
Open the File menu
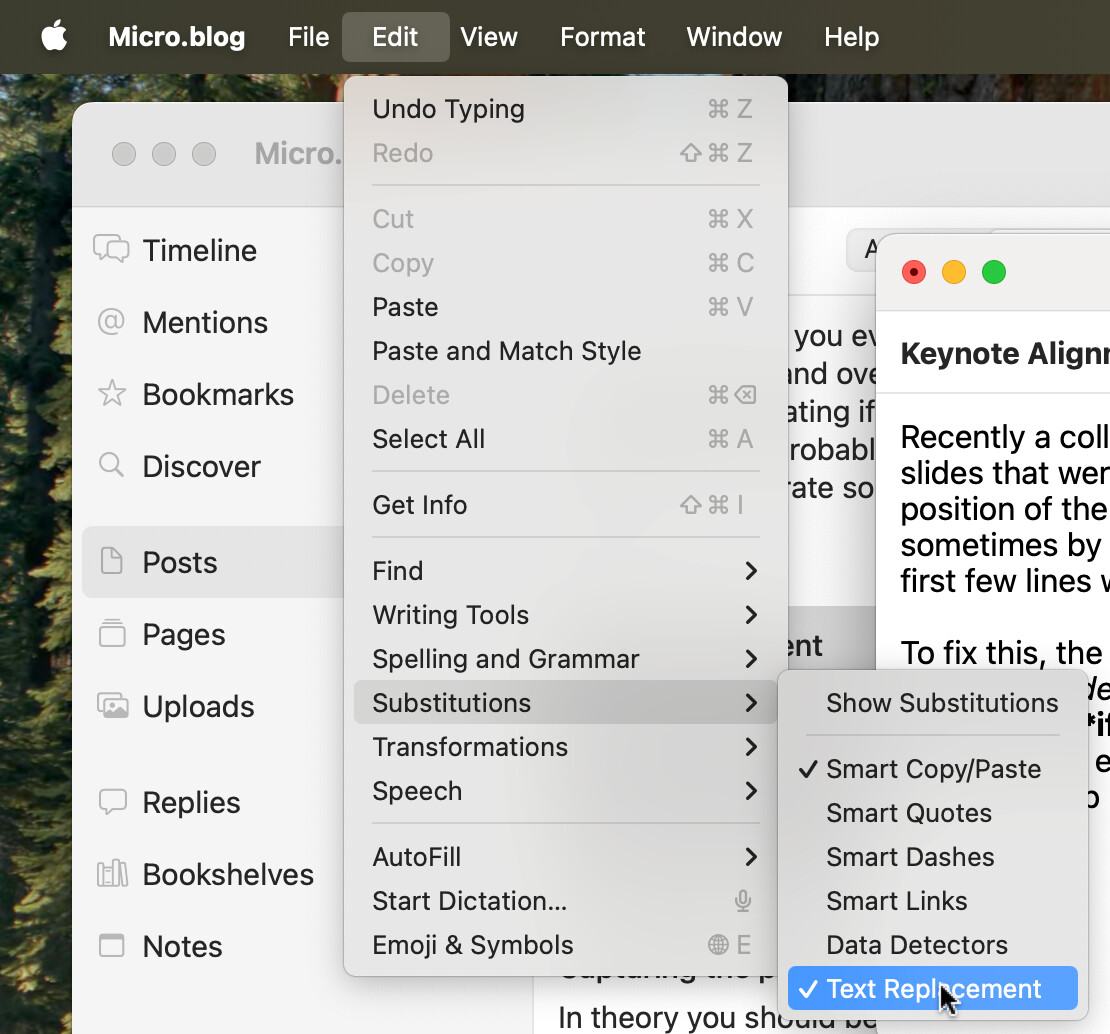tap(309, 37)
